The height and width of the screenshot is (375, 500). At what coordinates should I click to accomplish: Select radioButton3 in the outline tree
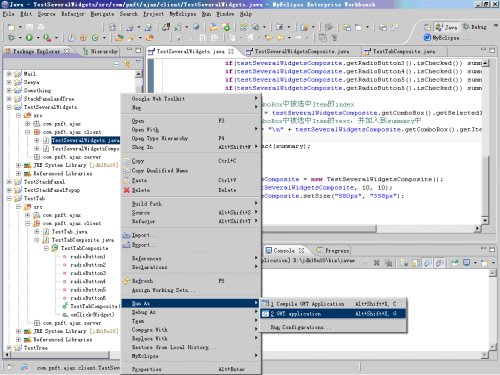click(88, 273)
